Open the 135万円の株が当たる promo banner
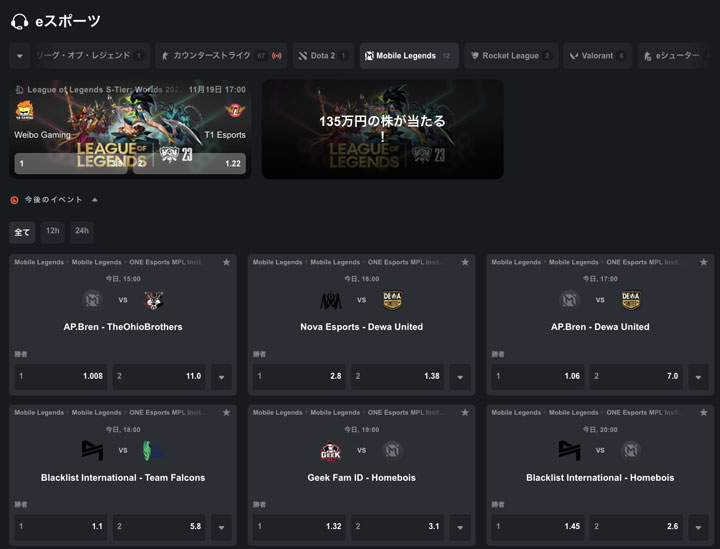This screenshot has width=720, height=549. coord(382,129)
